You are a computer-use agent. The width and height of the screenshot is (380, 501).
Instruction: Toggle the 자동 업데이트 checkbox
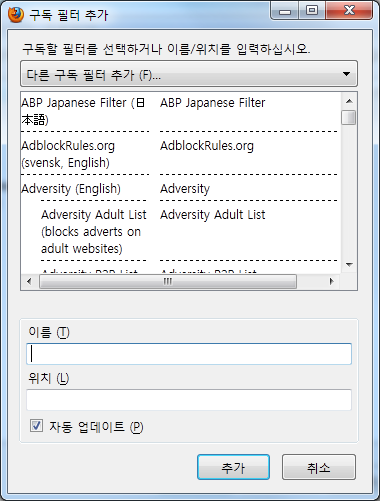point(36,426)
